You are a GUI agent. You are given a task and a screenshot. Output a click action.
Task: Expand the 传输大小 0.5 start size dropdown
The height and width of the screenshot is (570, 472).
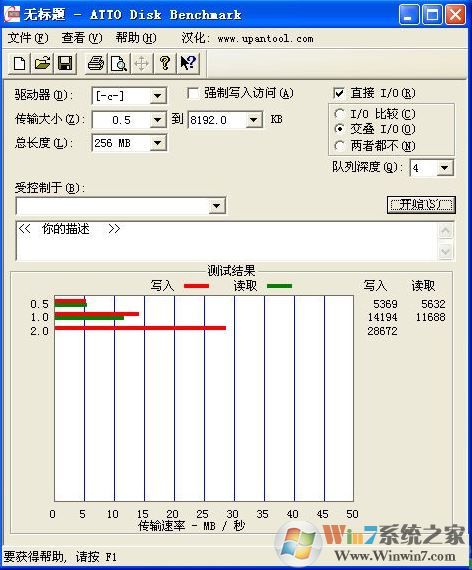pyautogui.click(x=157, y=120)
